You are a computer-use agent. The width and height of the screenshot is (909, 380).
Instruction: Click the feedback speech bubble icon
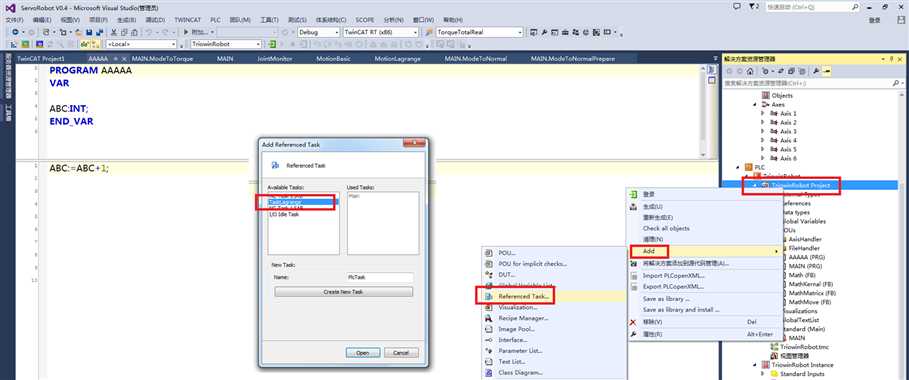tap(737, 7)
